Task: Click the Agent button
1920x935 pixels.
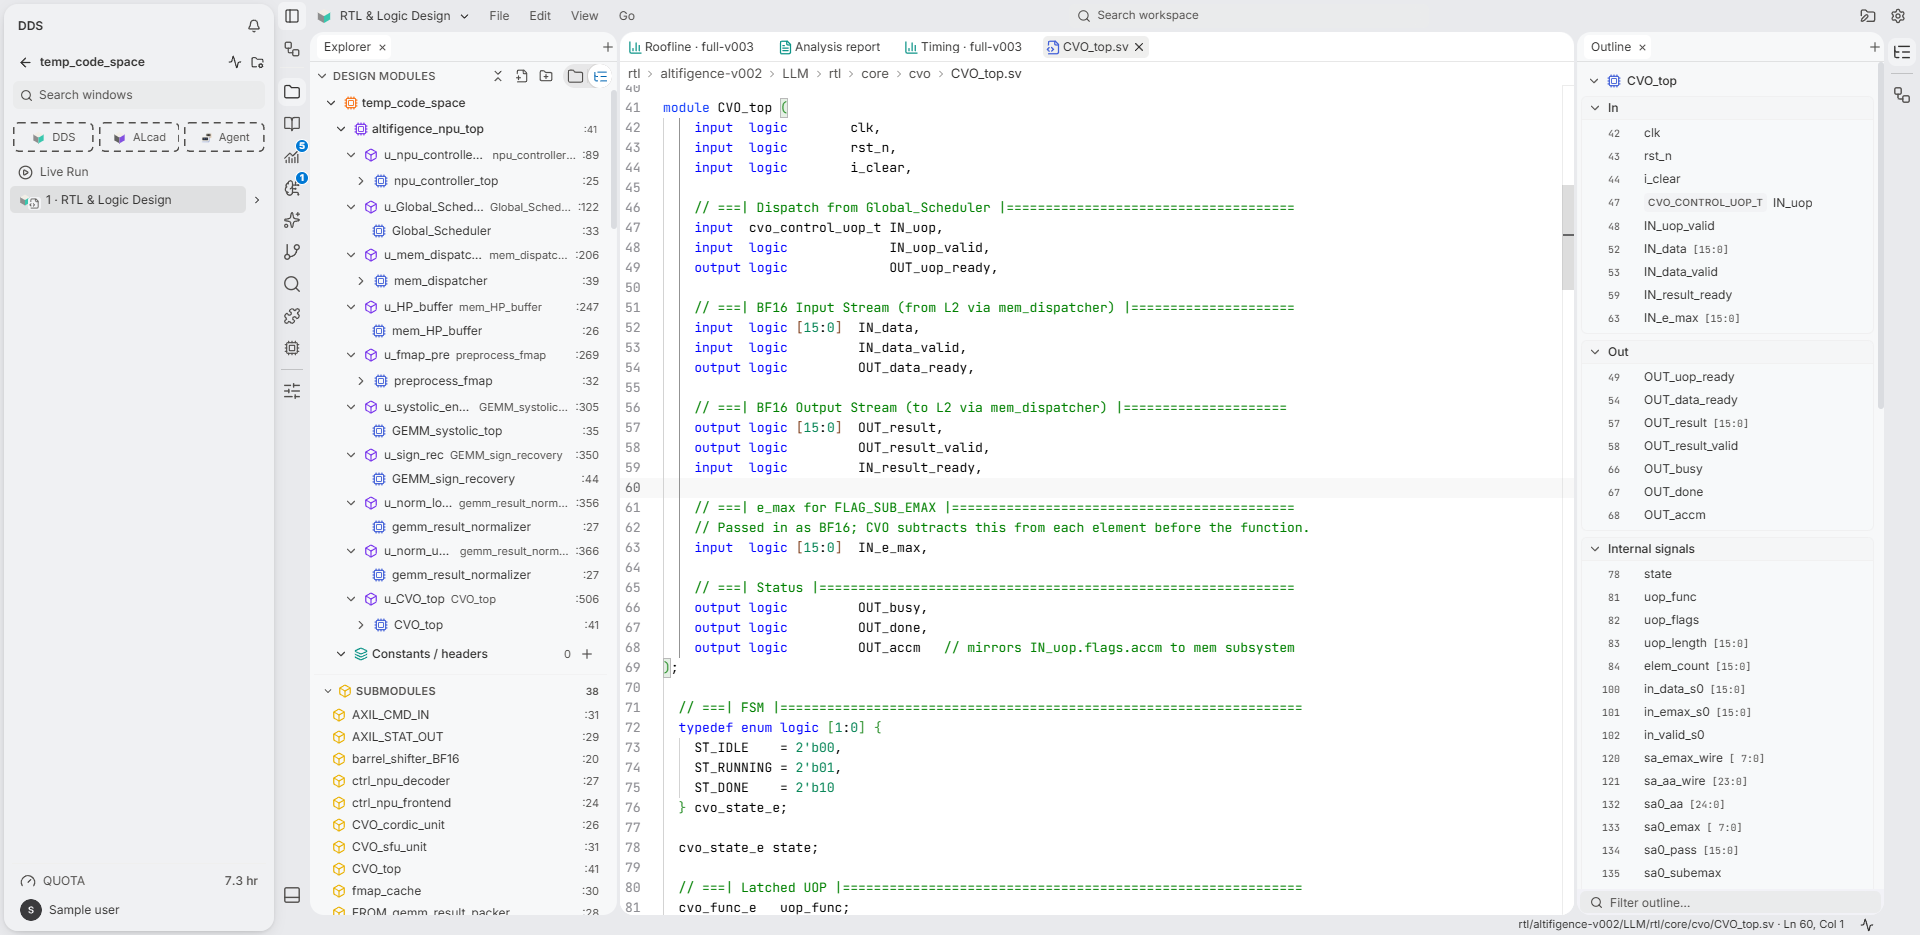Action: (x=224, y=137)
